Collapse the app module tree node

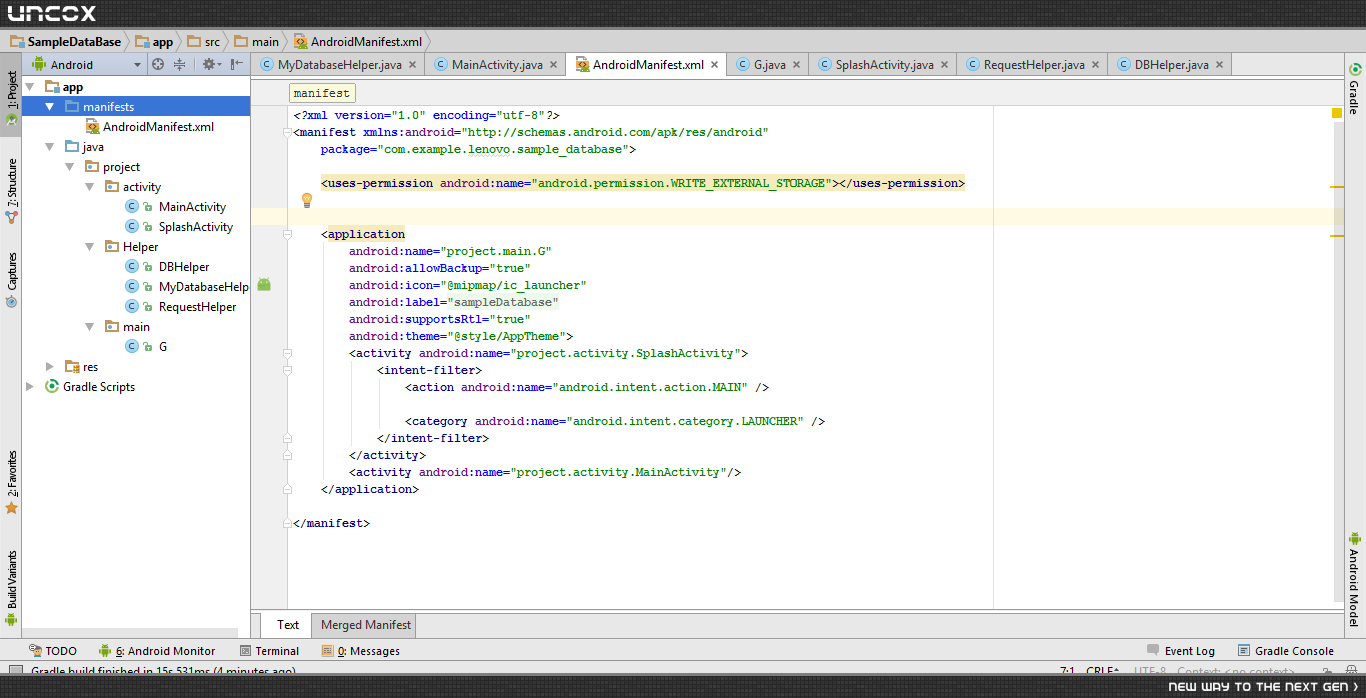pos(29,87)
